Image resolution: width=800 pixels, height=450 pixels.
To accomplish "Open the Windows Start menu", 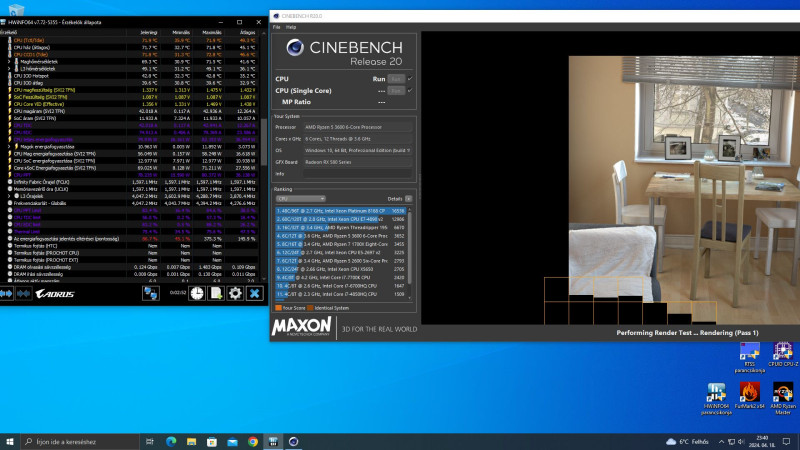I will [9, 441].
